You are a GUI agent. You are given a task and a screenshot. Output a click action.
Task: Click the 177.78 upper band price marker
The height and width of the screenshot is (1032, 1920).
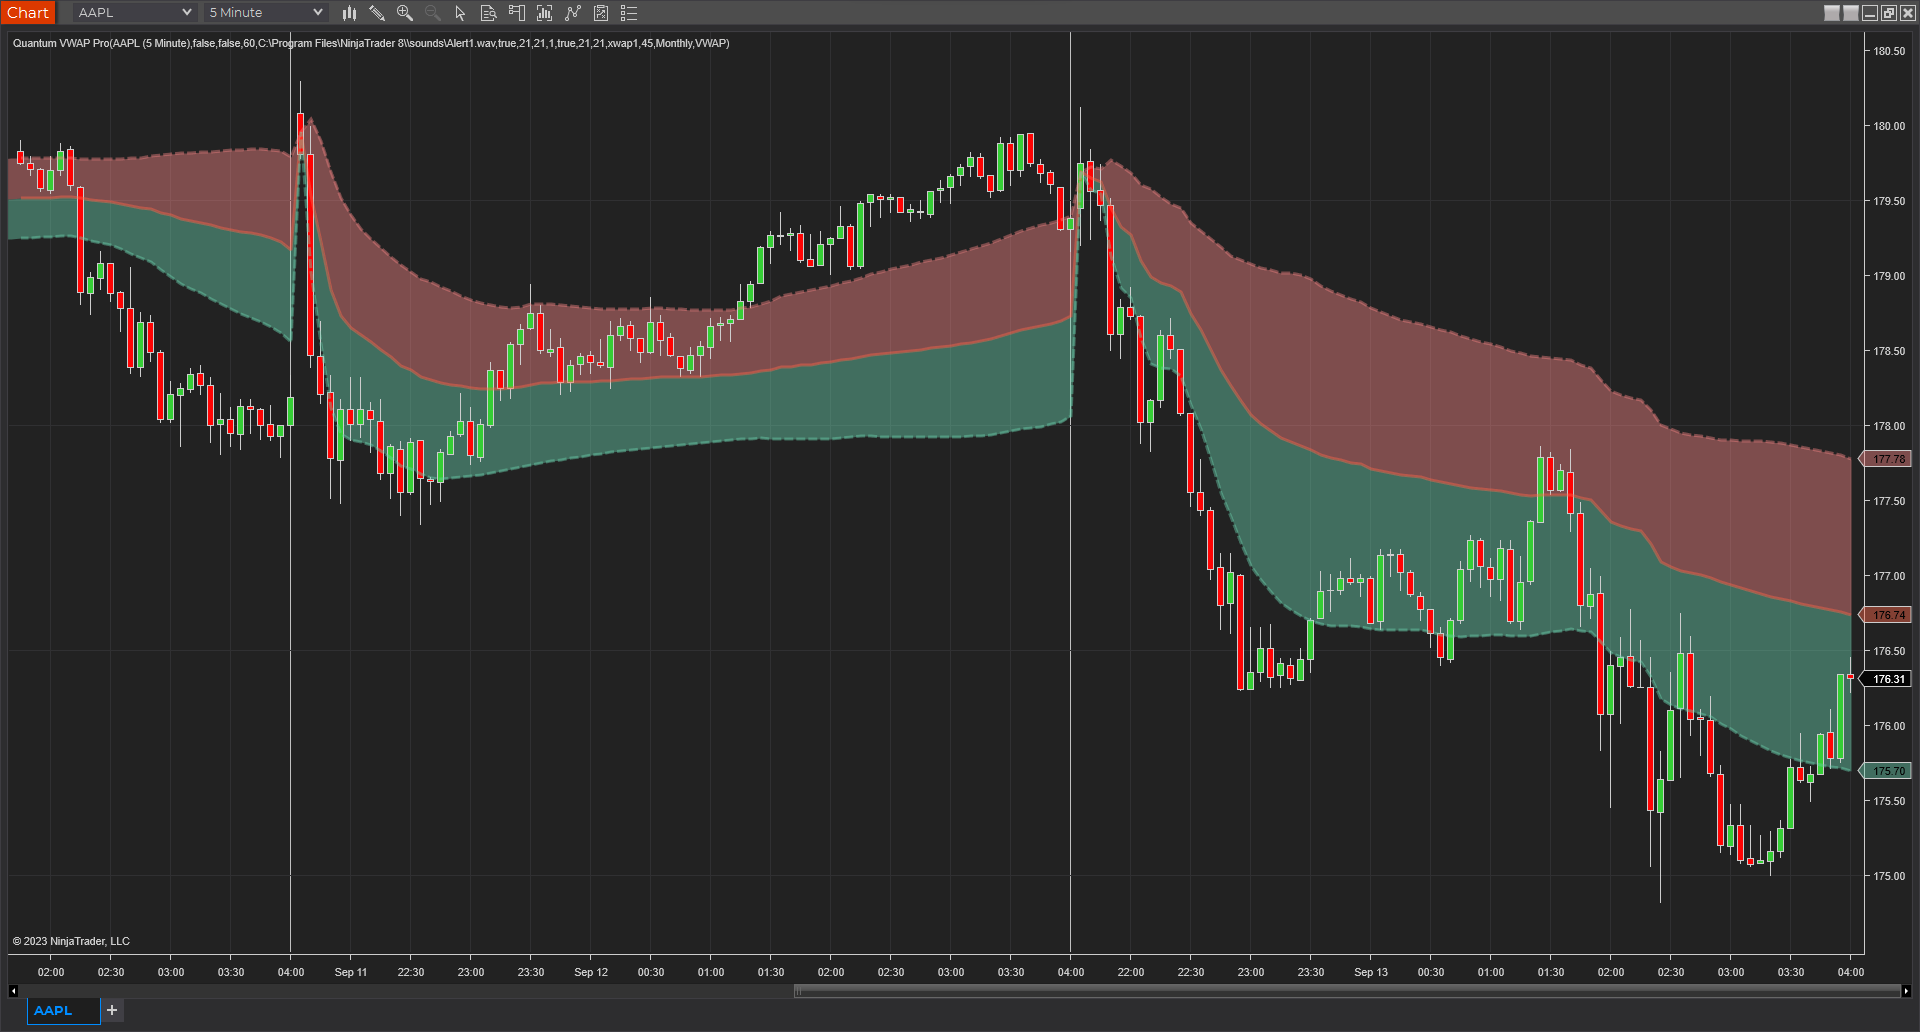click(x=1887, y=459)
